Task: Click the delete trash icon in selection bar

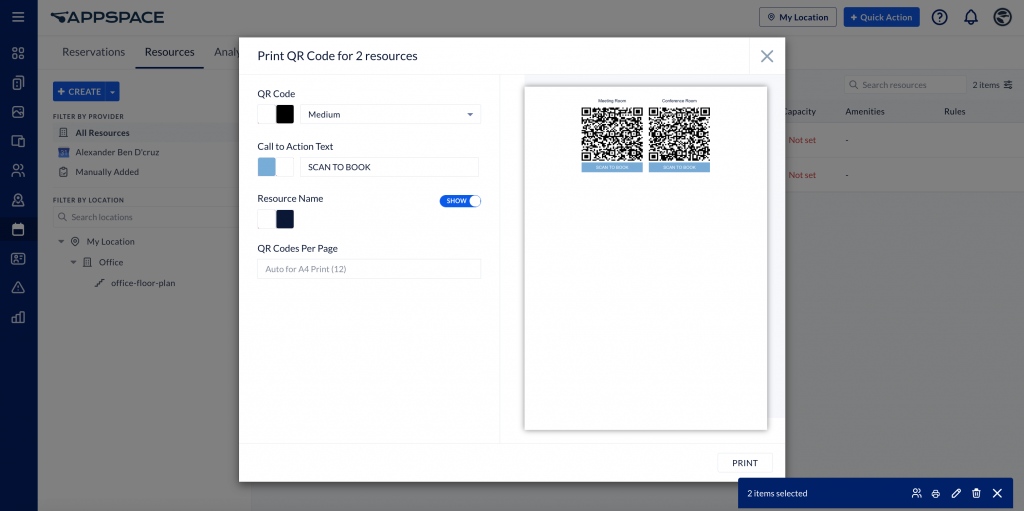Action: point(976,493)
